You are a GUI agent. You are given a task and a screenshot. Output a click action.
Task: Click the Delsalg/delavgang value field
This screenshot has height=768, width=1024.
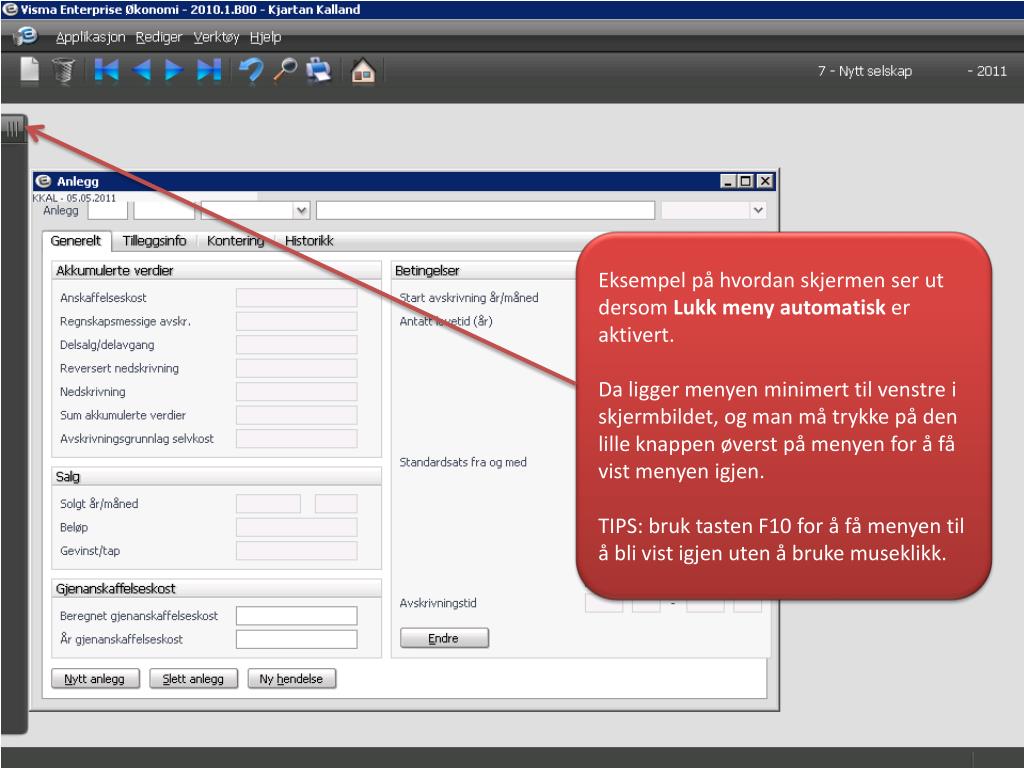(296, 344)
